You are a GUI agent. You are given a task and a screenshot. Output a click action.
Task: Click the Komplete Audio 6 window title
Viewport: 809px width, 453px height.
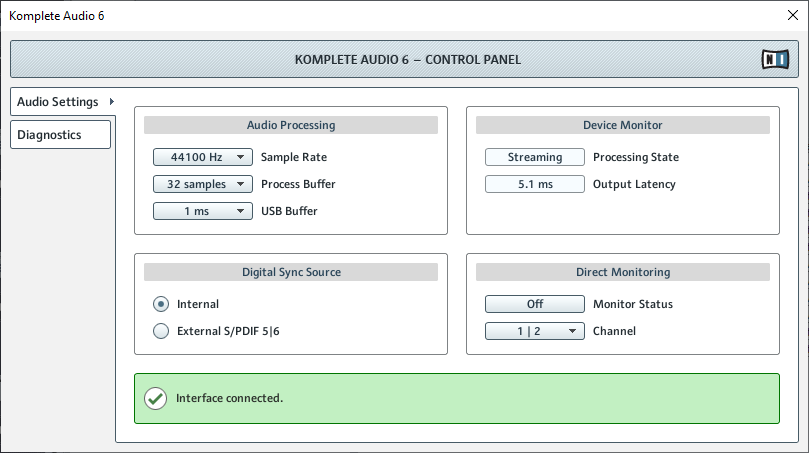point(57,16)
